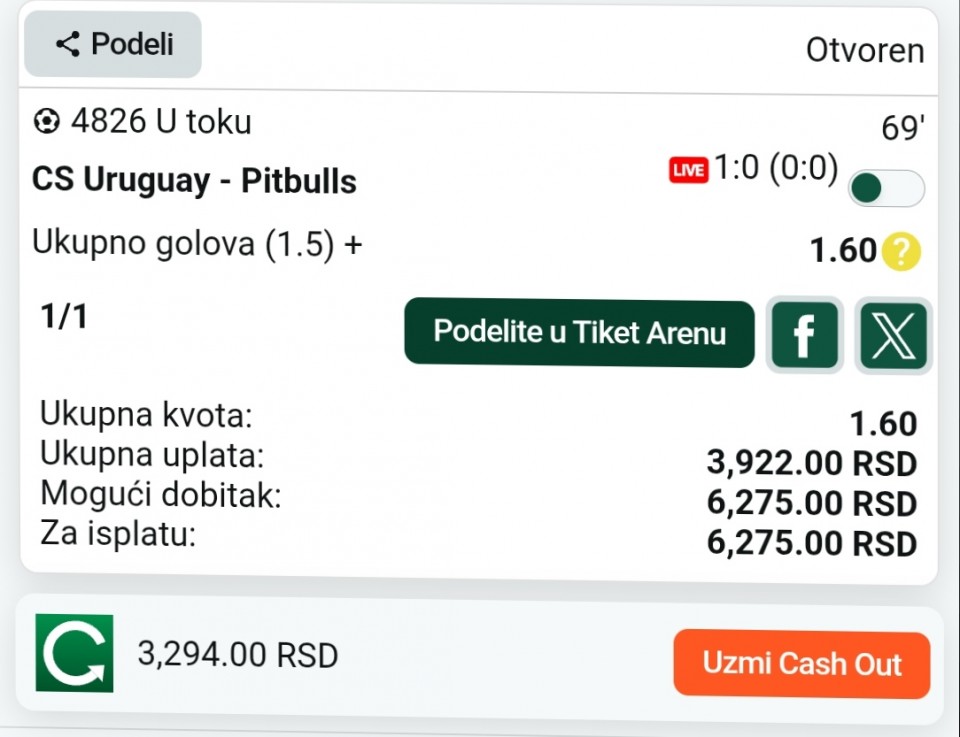Open the yellow question mark help icon
Viewport: 960px width, 737px height.
pyautogui.click(x=901, y=251)
